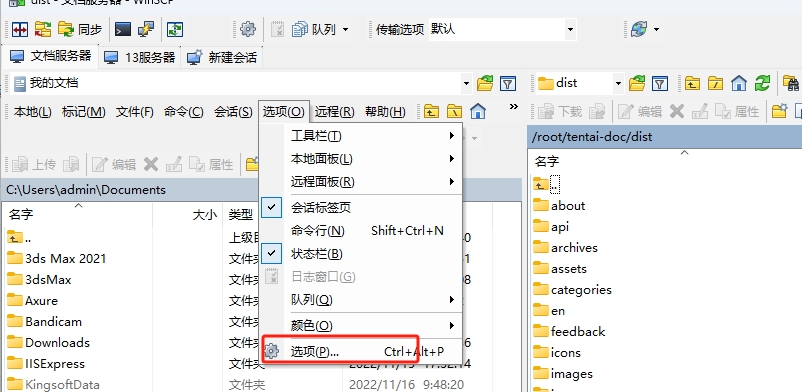Image resolution: width=802 pixels, height=392 pixels.
Task: Open the 本地(L) menu
Action: click(33, 112)
